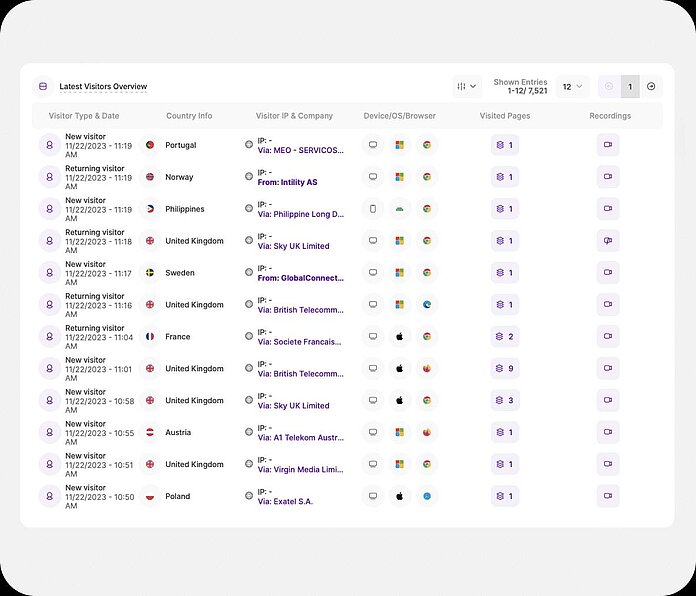The image size is (696, 596).
Task: Click the Sweden flag icon
Action: [150, 273]
